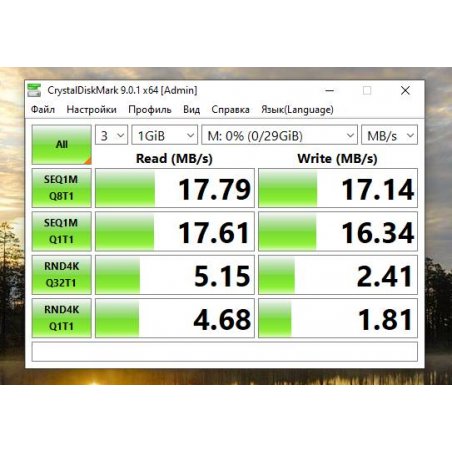This screenshot has width=452, height=452.
Task: Run all benchmarks with the All button
Action: [62, 145]
